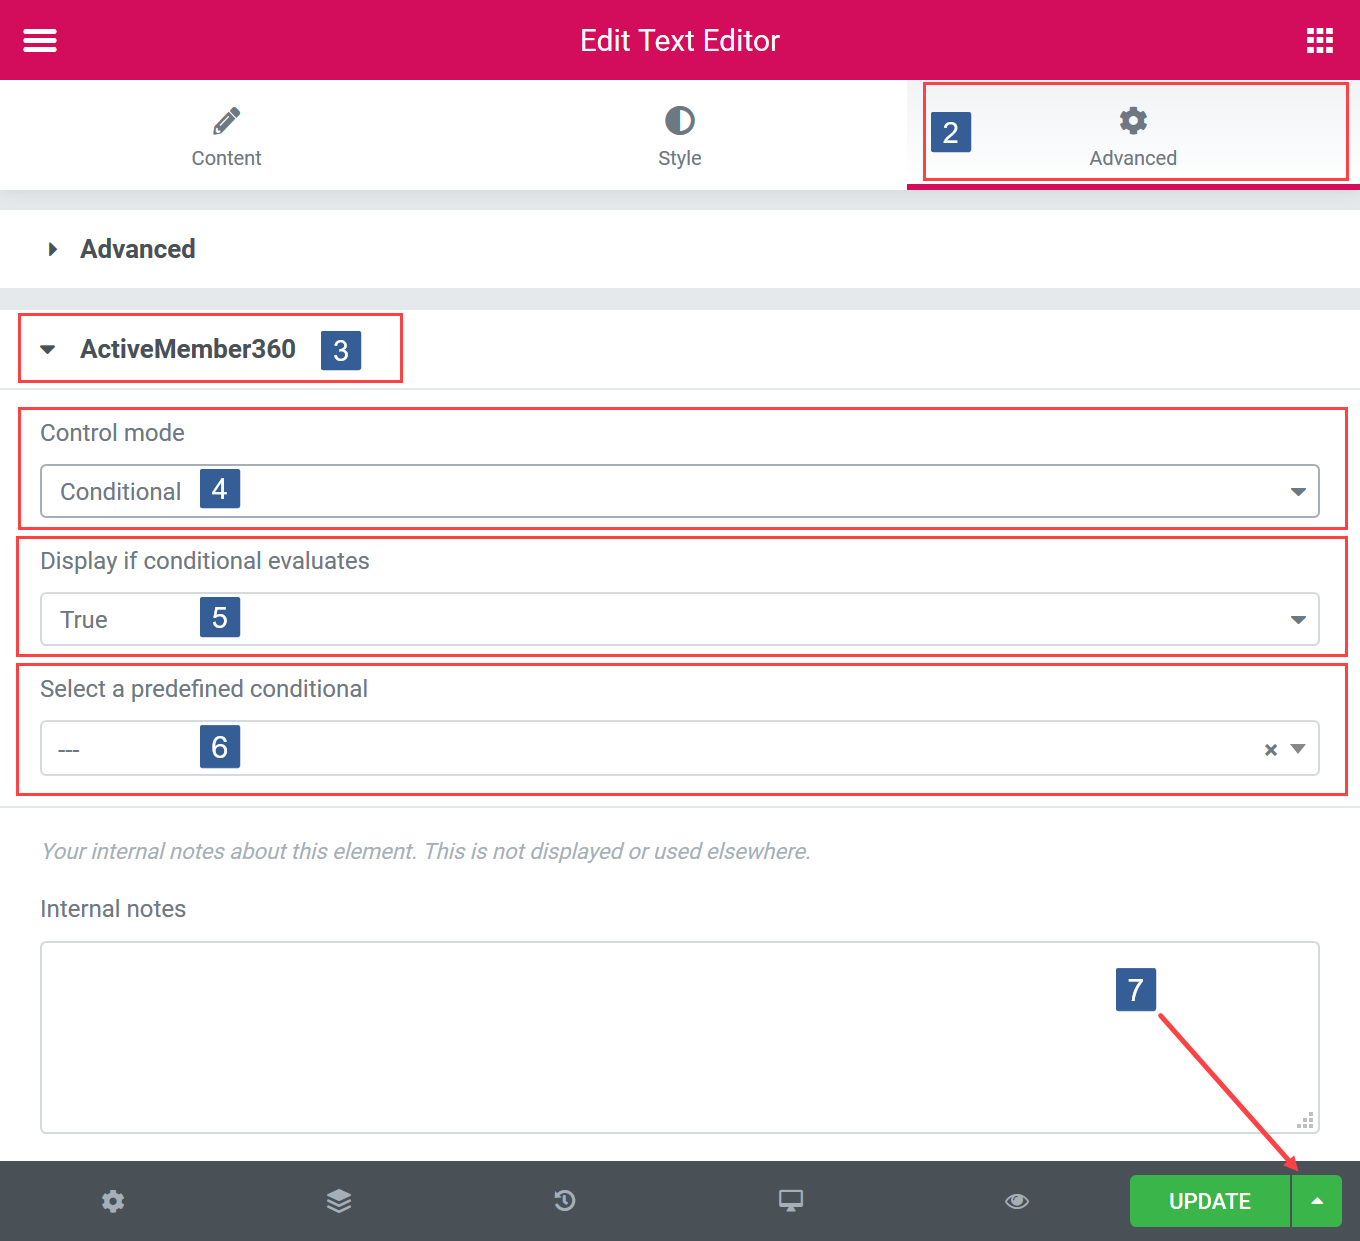Open the site settings gear in bottom toolbar
This screenshot has height=1241, width=1360.
113,1201
